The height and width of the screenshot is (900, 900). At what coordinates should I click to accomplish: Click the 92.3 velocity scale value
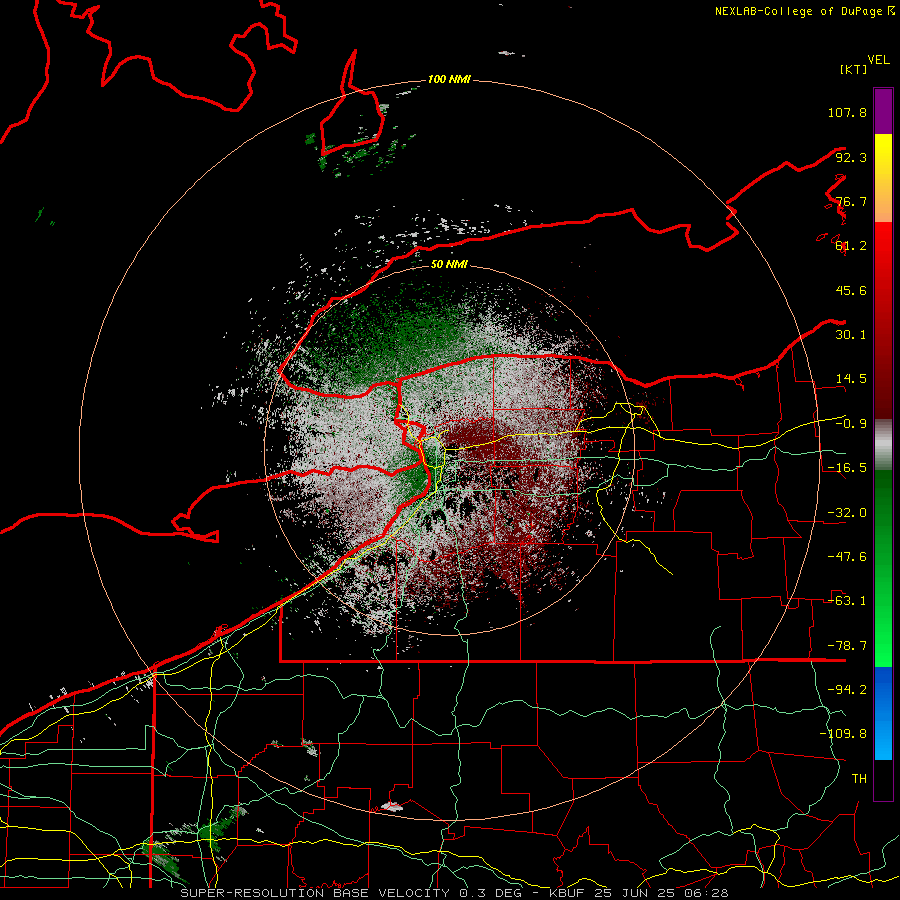851,157
